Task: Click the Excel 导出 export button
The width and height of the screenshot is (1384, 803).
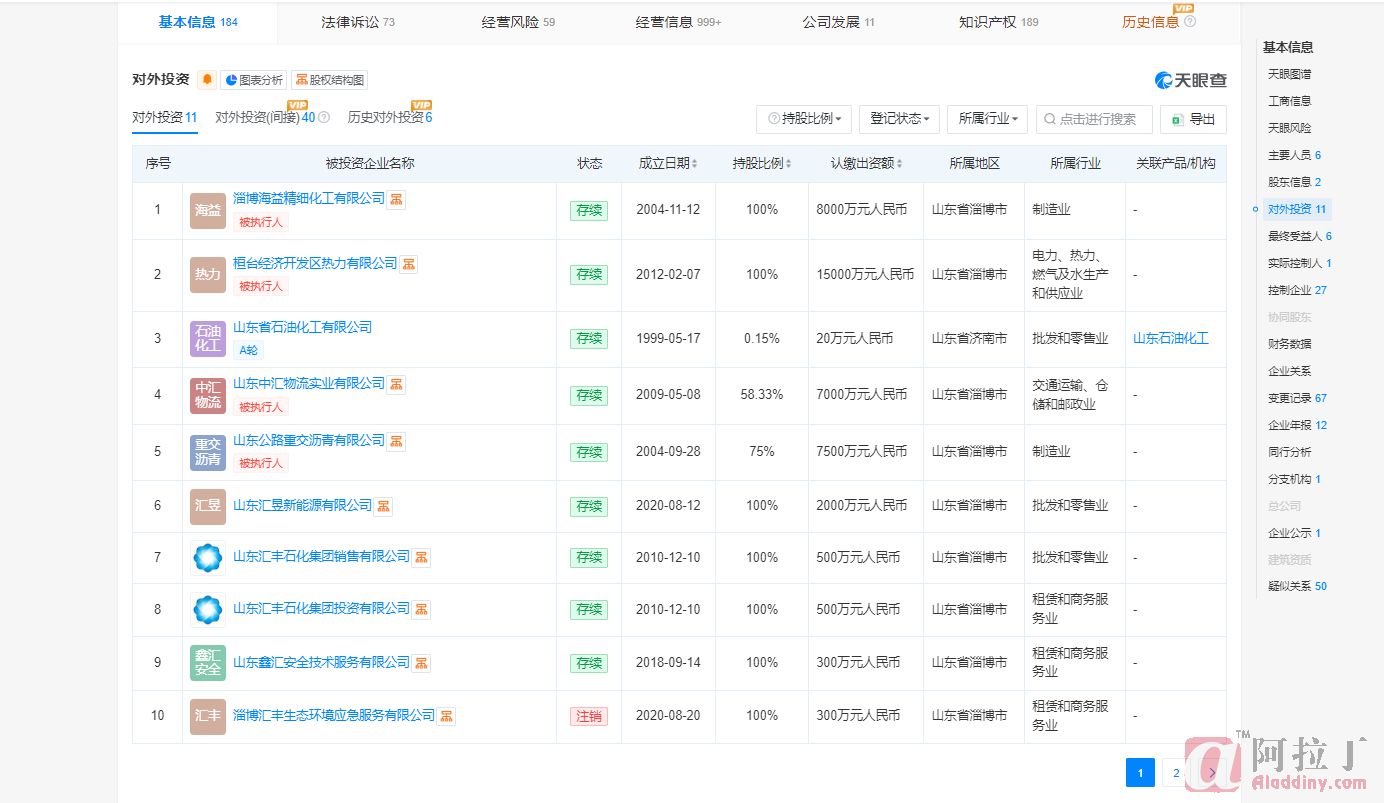Action: point(1193,119)
